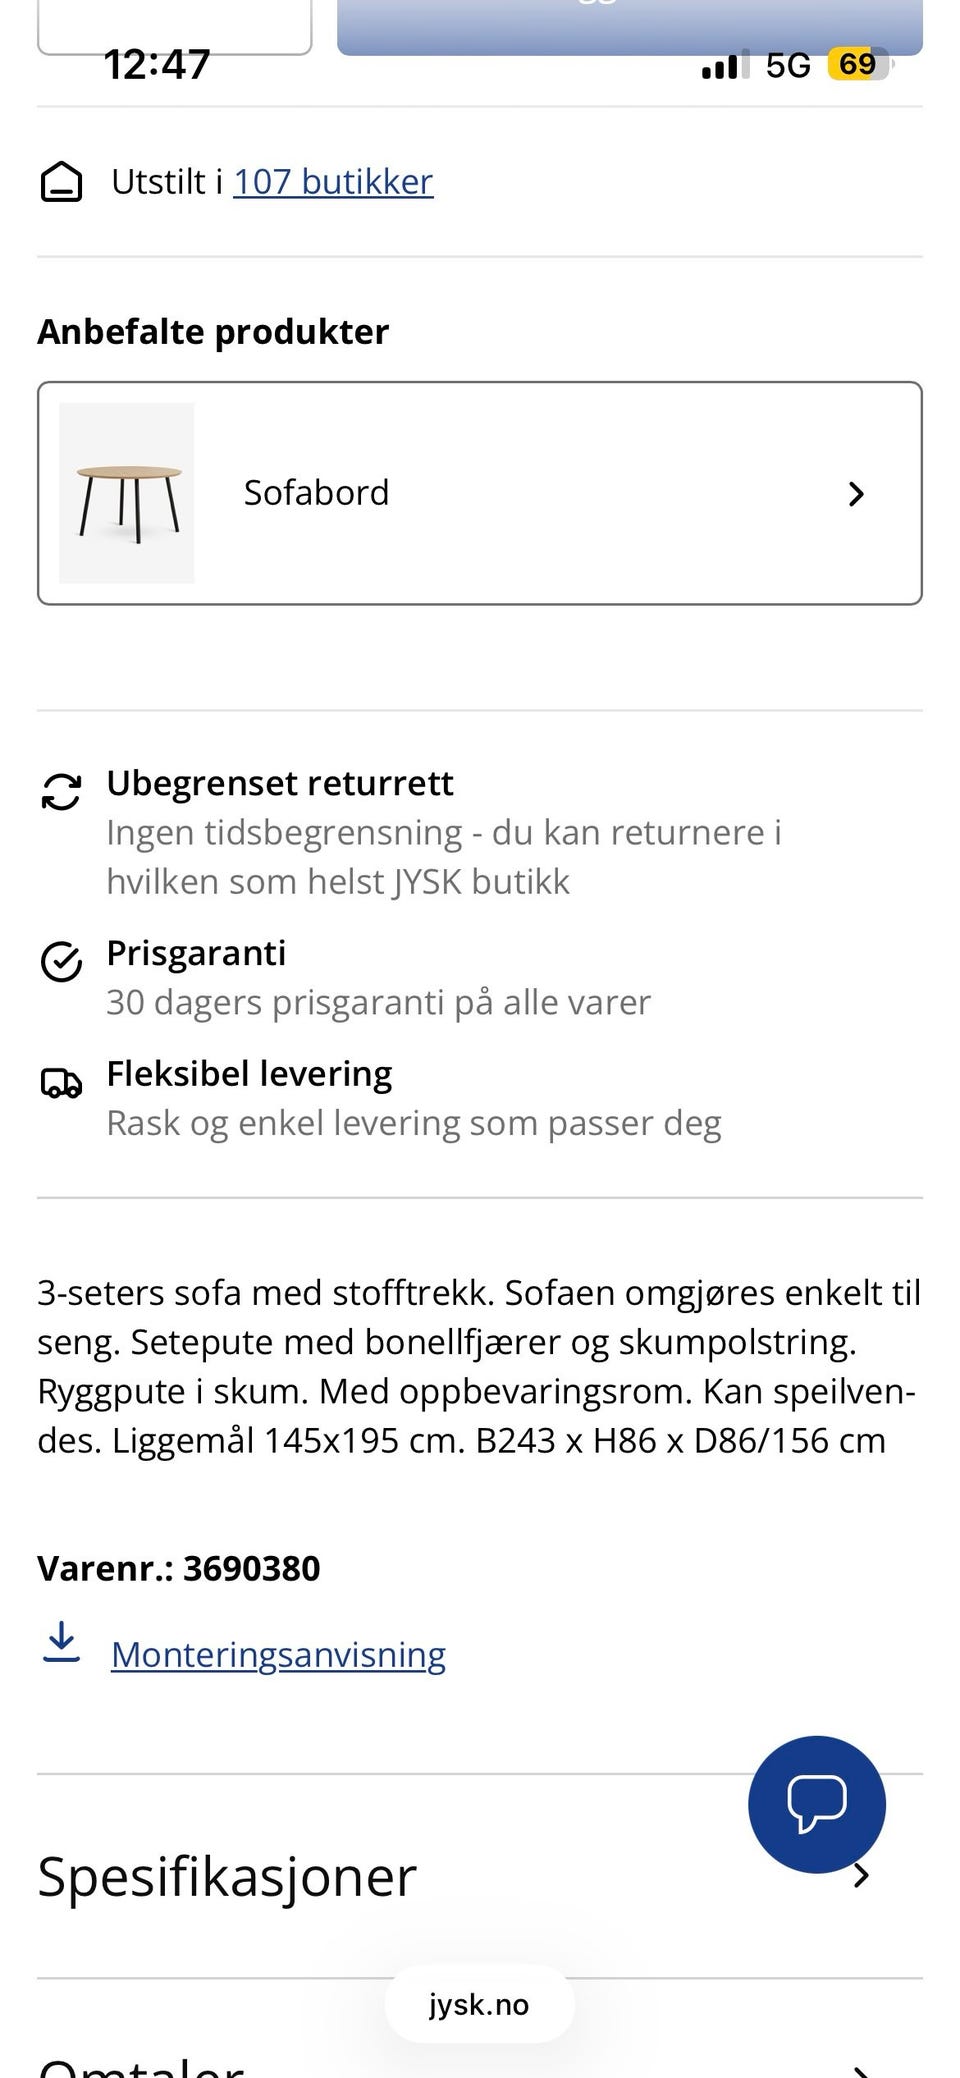Viewport: 960px width, 2078px height.
Task: Tap the jysk.no address pill
Action: pos(480,2005)
